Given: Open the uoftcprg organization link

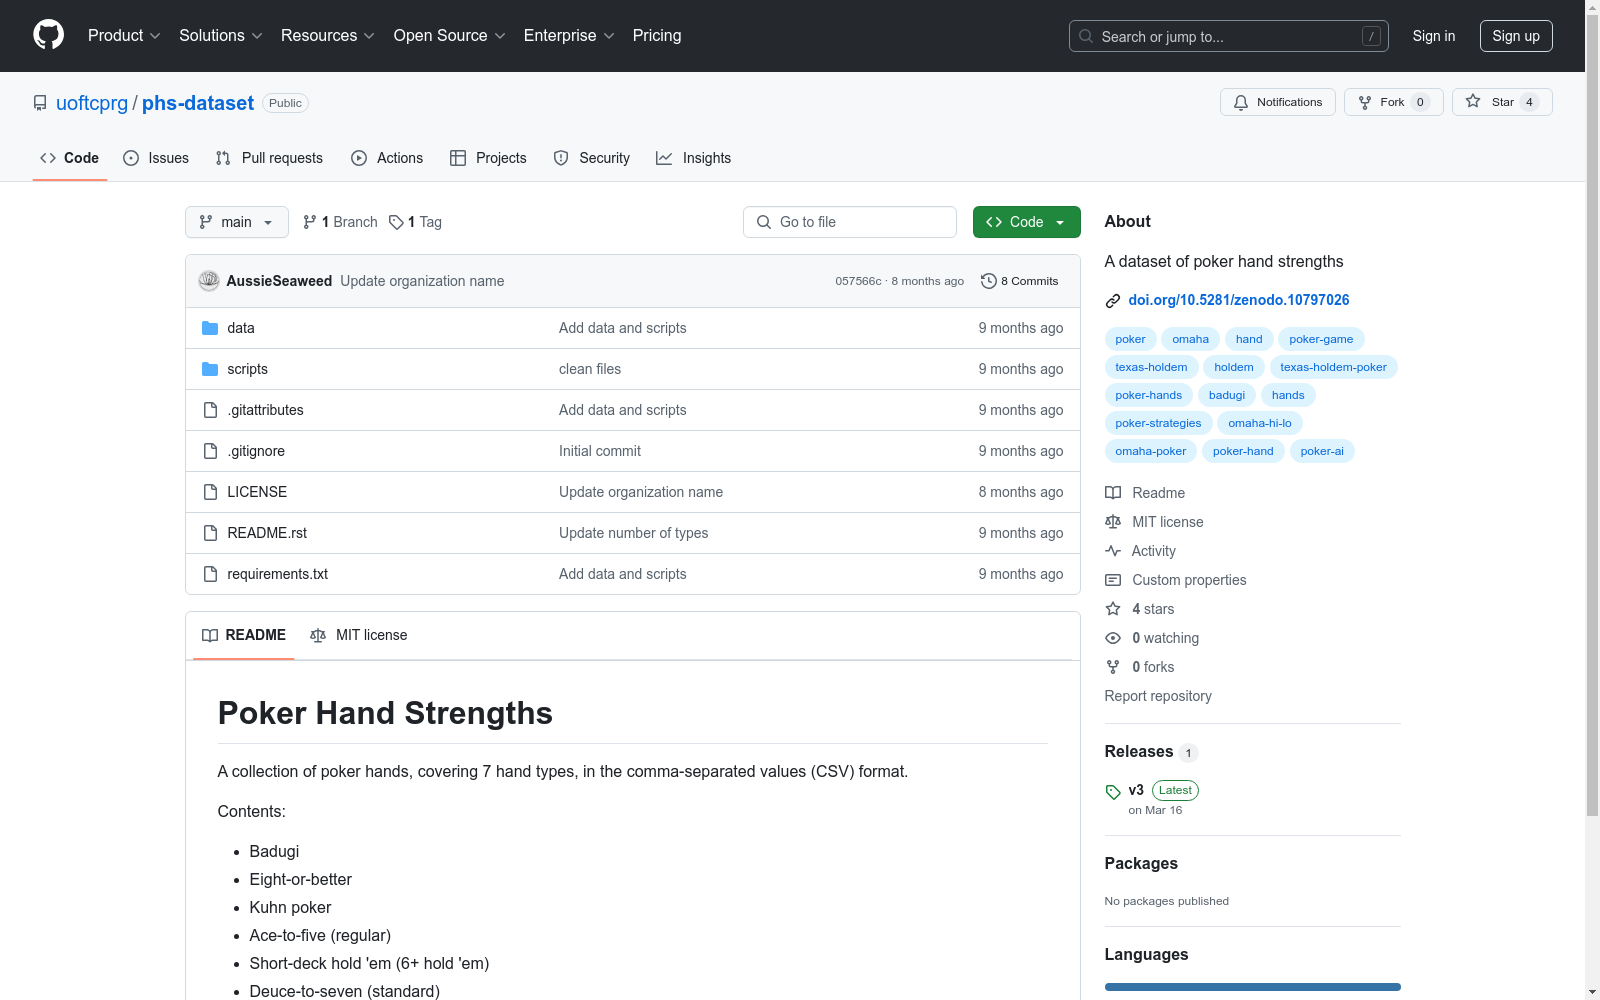Looking at the screenshot, I should [92, 103].
